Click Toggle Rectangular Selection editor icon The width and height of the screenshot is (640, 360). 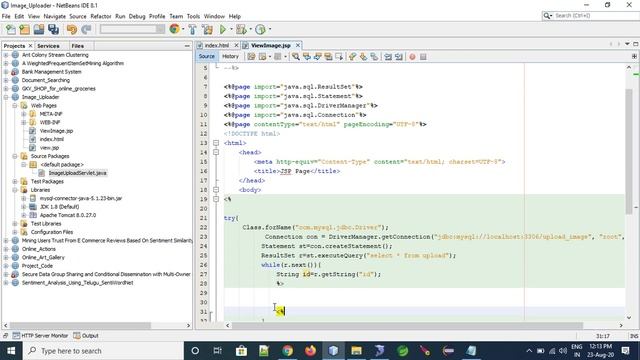click(x=339, y=57)
